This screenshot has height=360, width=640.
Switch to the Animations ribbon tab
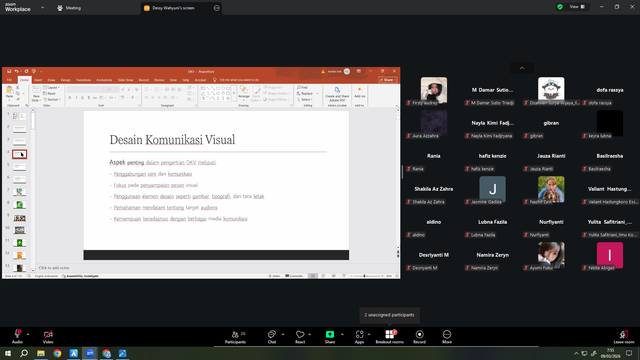tap(104, 80)
